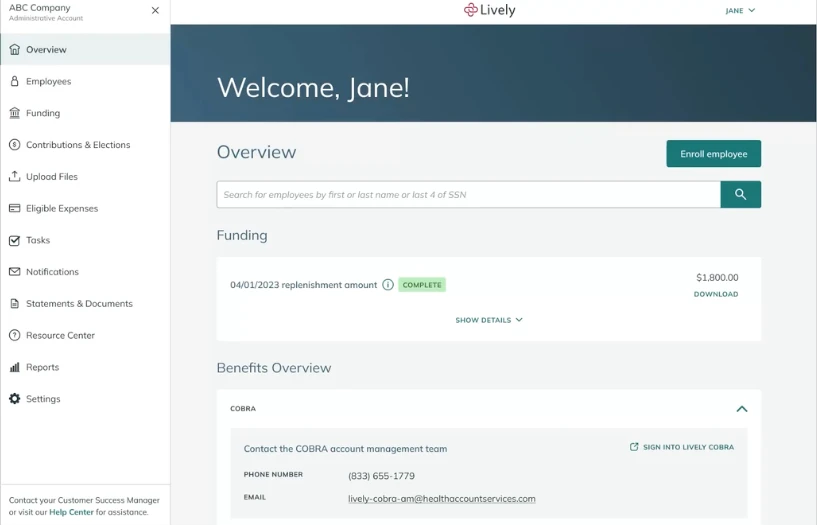This screenshot has height=525, width=817.
Task: Click the ABC Company account name
Action: (x=40, y=8)
